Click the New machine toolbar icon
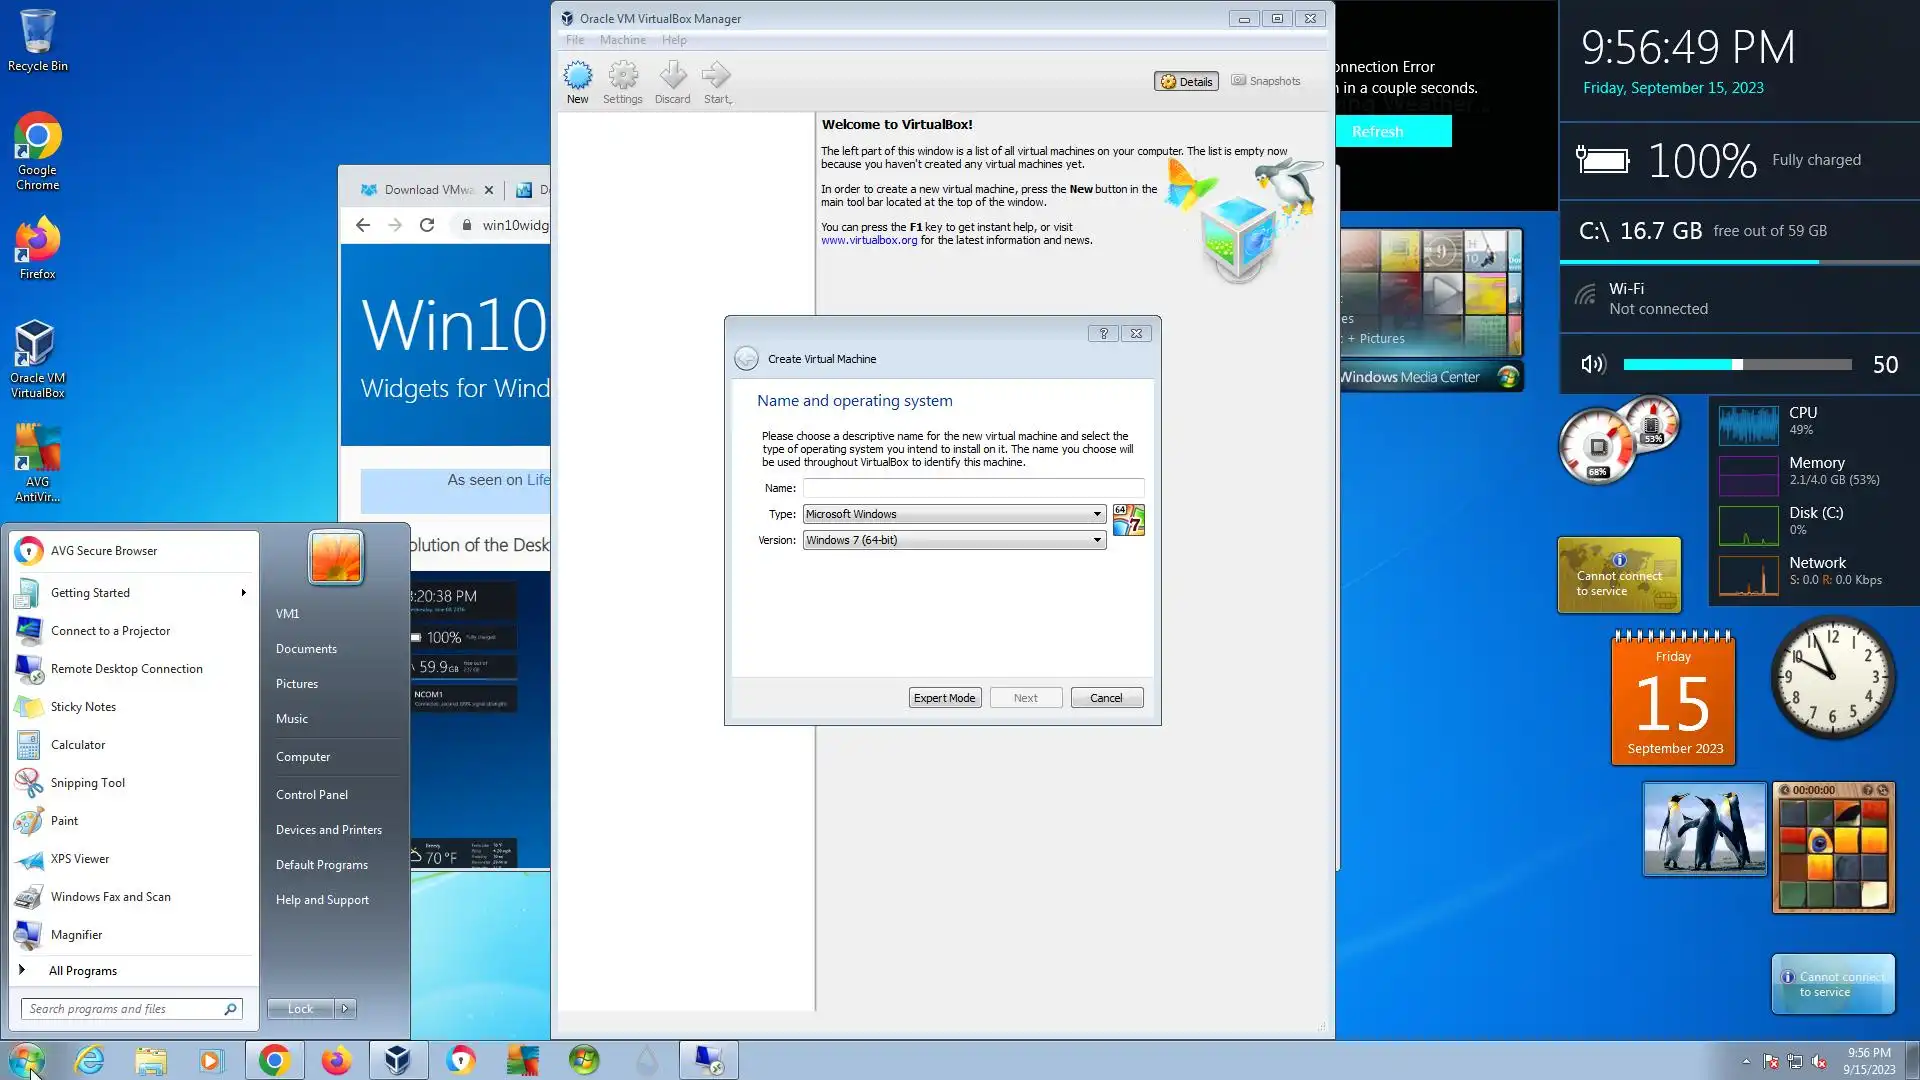1920x1080 pixels. pos(577,80)
